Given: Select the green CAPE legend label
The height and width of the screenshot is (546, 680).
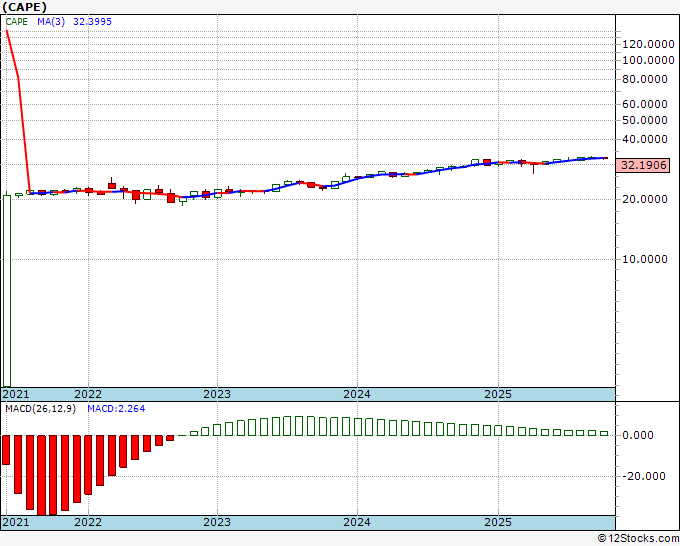Looking at the screenshot, I should [x=16, y=22].
